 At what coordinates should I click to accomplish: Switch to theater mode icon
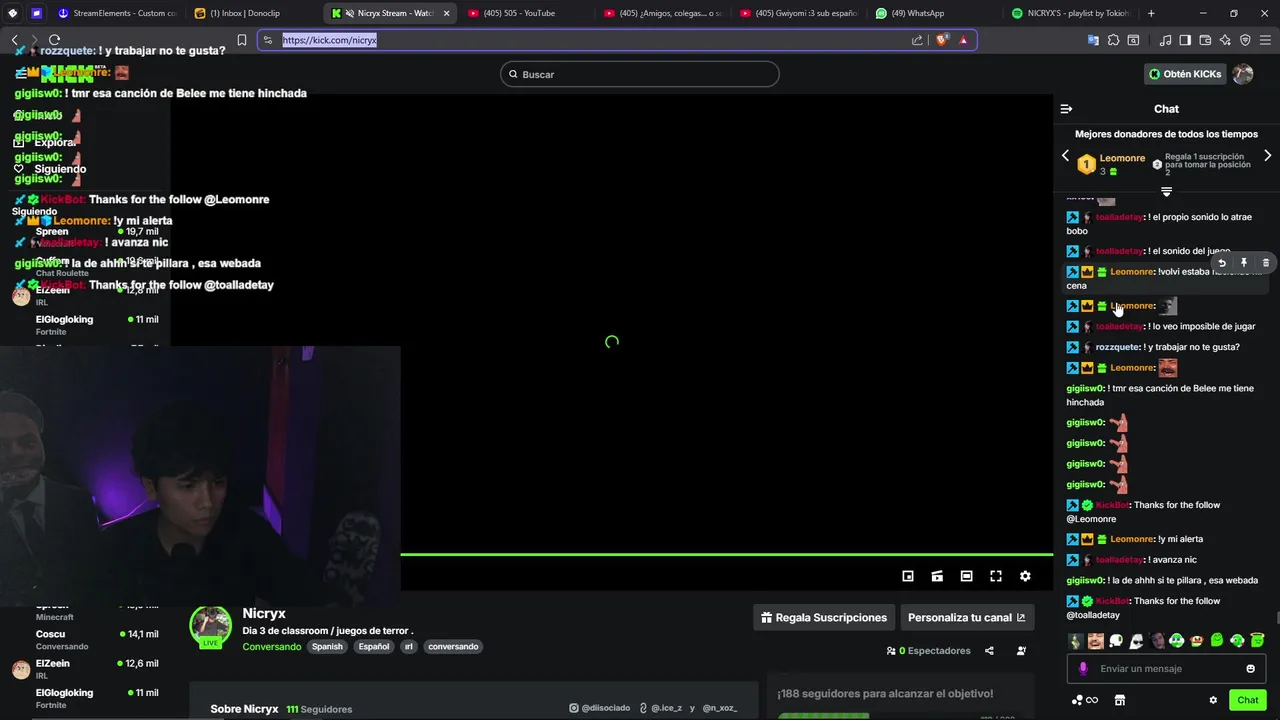click(x=966, y=576)
